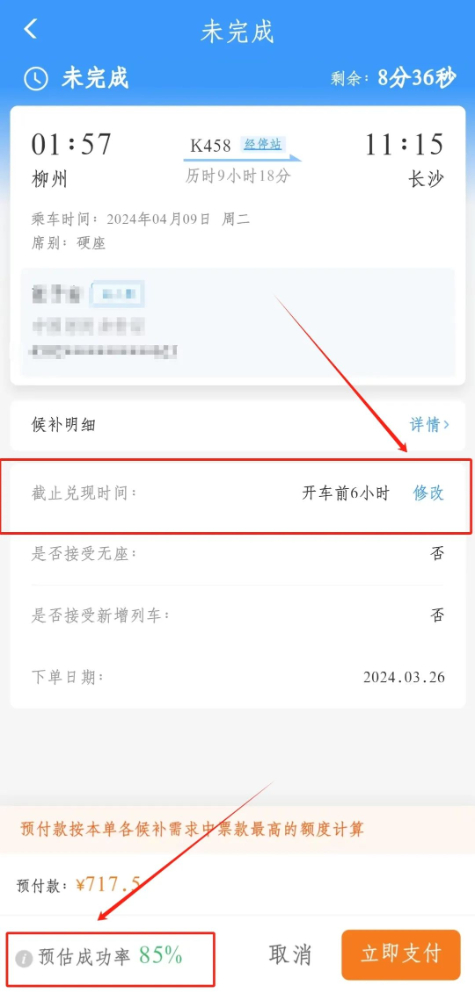Tap the 取消 cancel button

coord(290,955)
